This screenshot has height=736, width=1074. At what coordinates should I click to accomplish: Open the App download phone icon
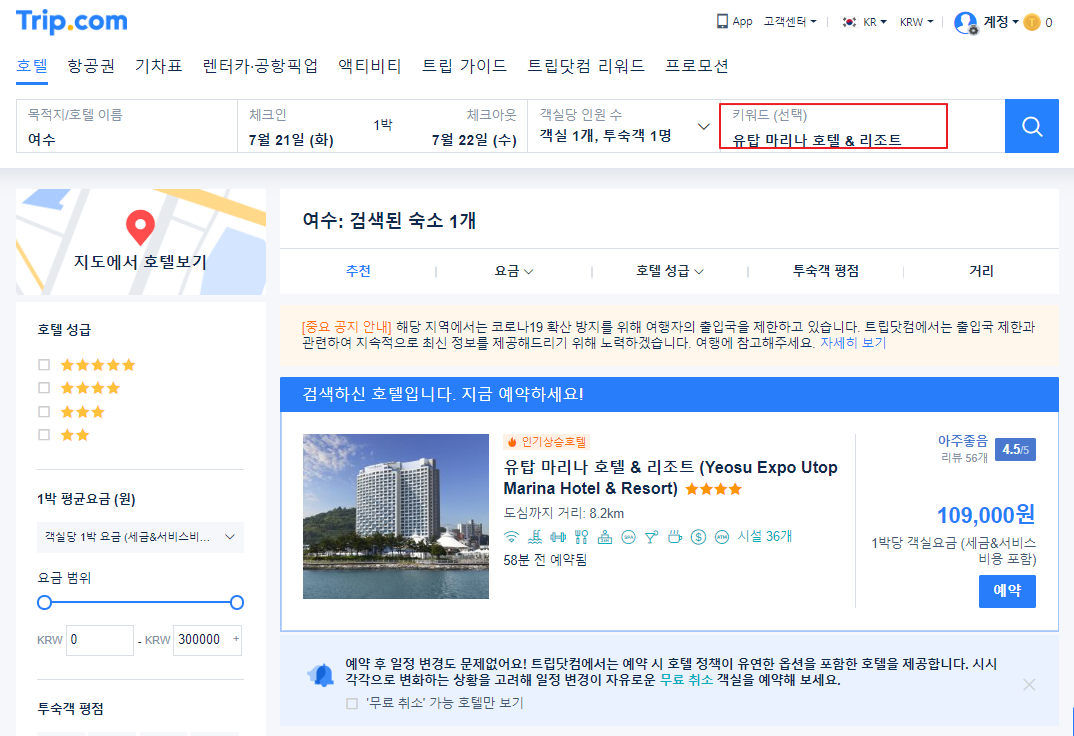[x=722, y=21]
